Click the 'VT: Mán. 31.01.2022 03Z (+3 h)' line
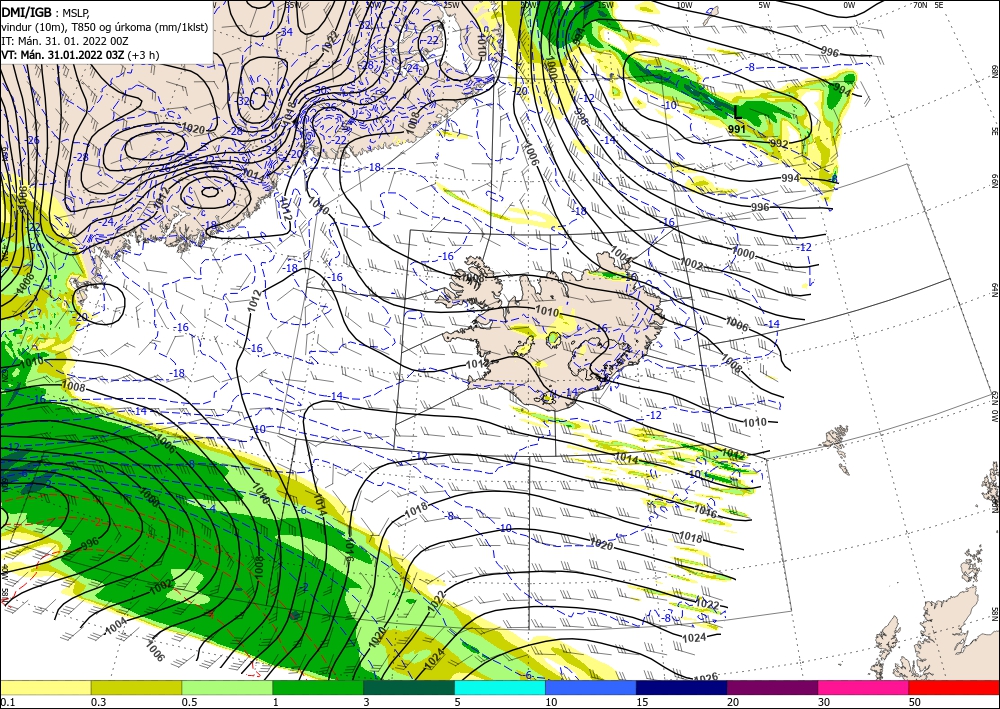The width and height of the screenshot is (1000, 709). [80, 55]
